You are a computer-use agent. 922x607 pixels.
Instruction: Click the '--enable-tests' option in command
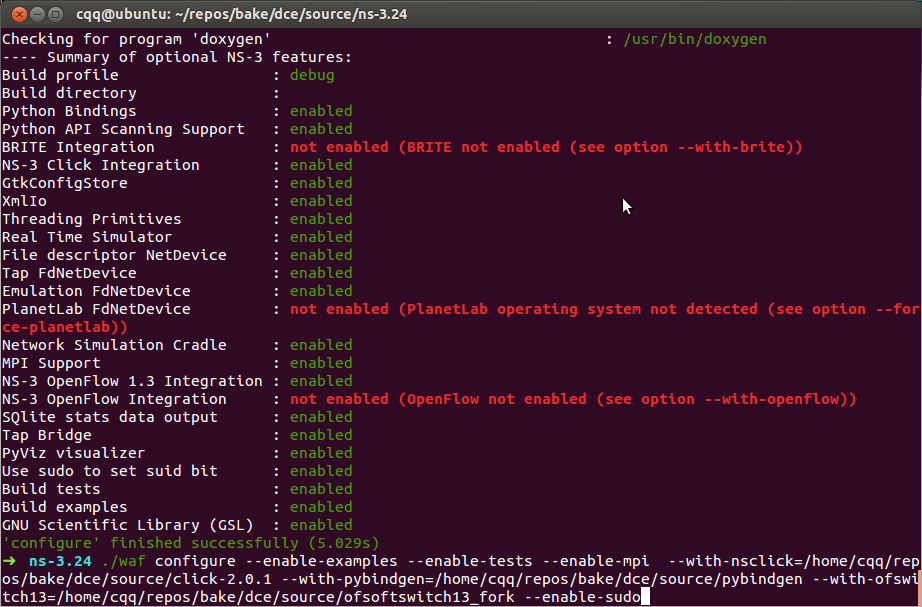470,561
